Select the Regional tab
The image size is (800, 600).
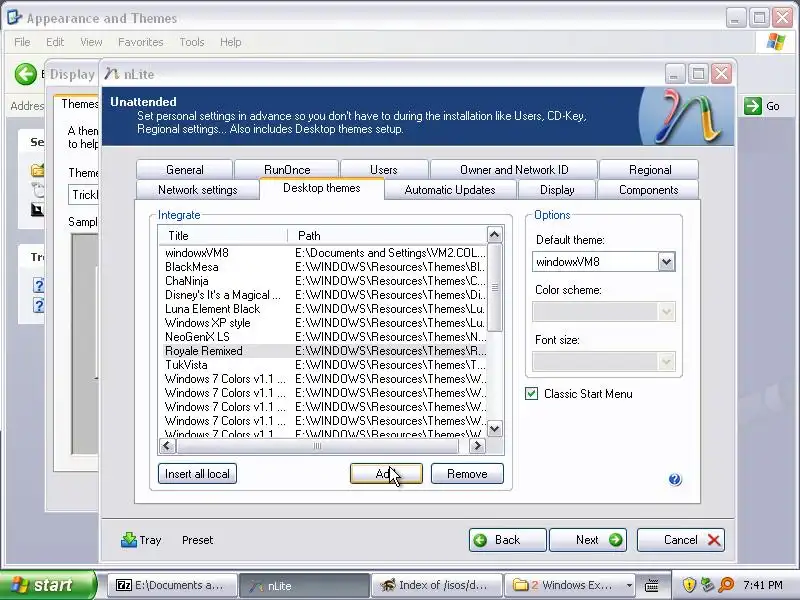pyautogui.click(x=649, y=170)
